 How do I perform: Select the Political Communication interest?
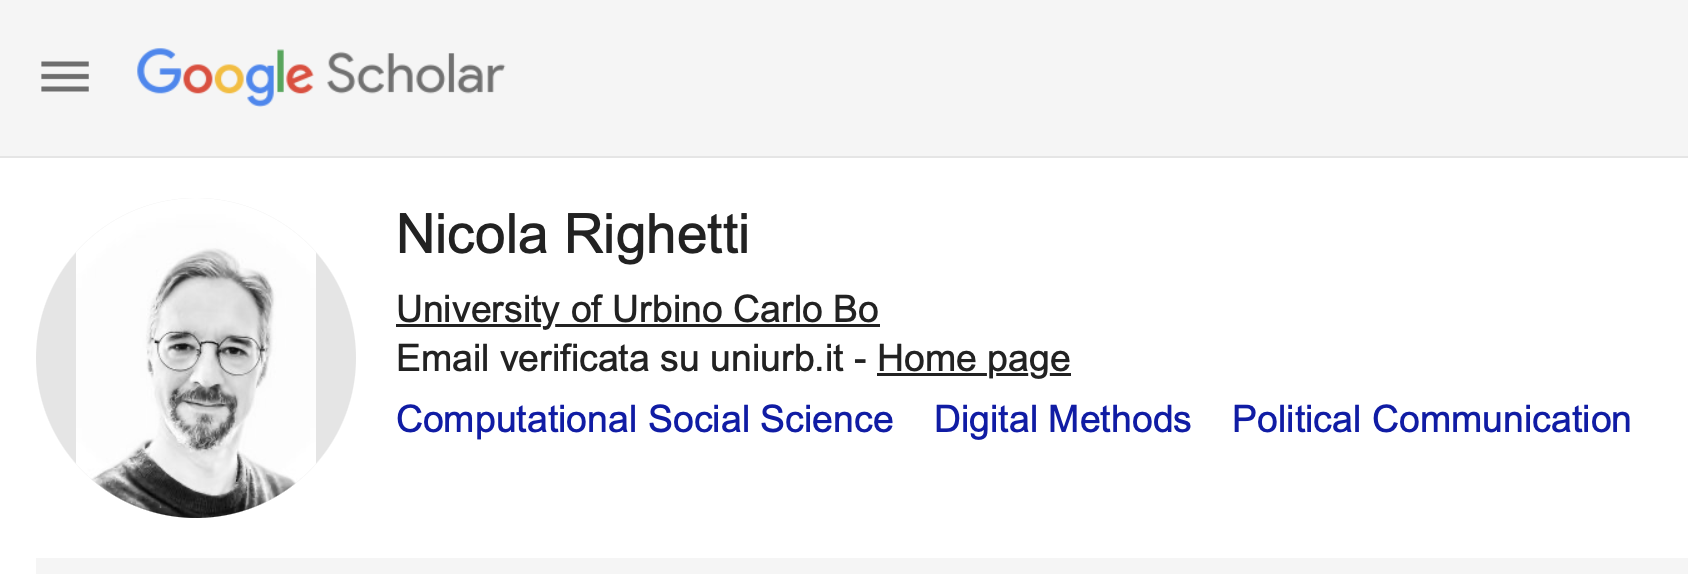[1431, 419]
